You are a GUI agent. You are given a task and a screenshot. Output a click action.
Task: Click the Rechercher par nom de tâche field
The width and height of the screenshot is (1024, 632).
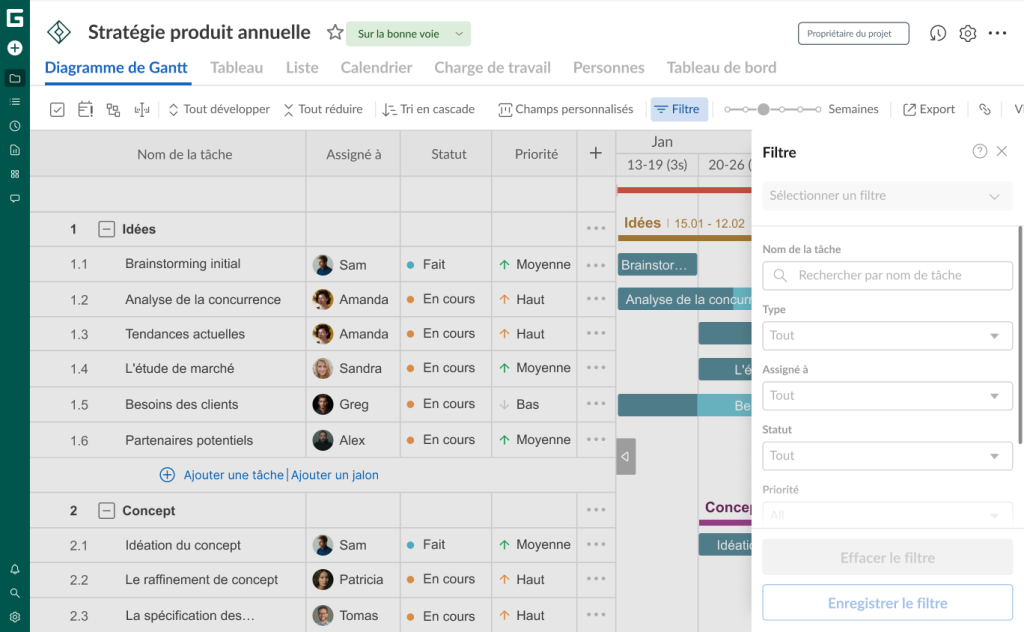887,276
